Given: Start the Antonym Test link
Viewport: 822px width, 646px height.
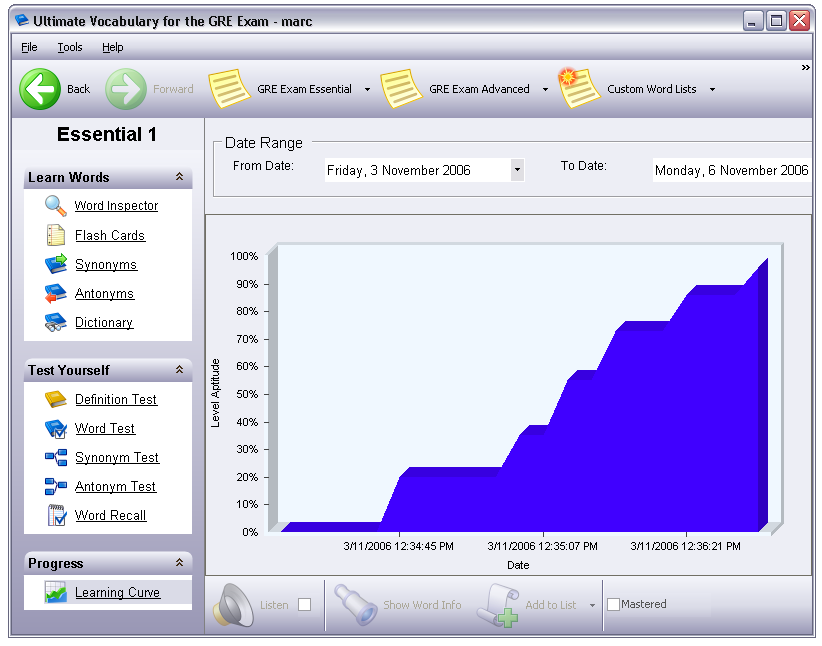Looking at the screenshot, I should 115,487.
